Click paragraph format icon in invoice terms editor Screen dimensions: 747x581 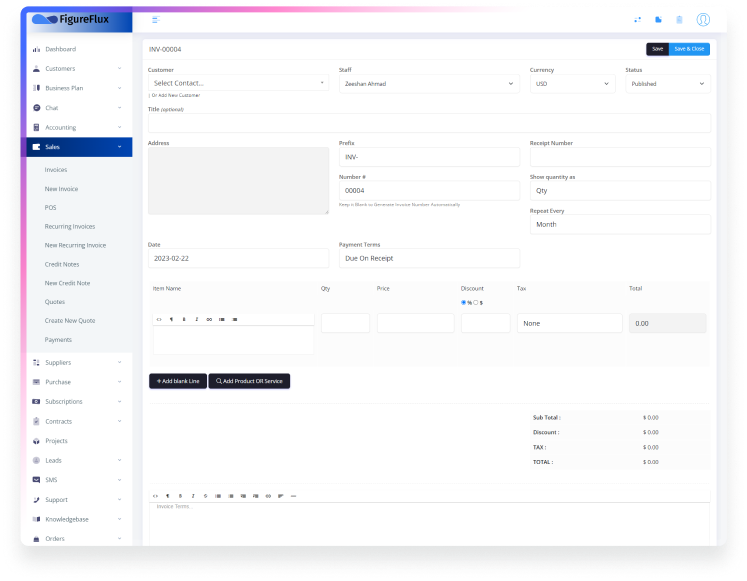[168, 496]
